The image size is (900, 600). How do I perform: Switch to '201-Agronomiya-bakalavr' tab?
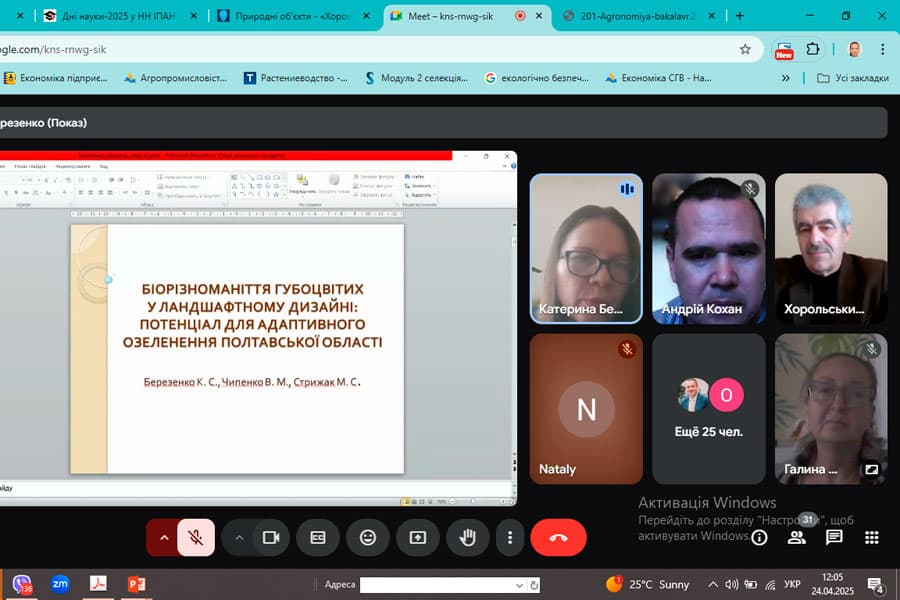coord(637,16)
